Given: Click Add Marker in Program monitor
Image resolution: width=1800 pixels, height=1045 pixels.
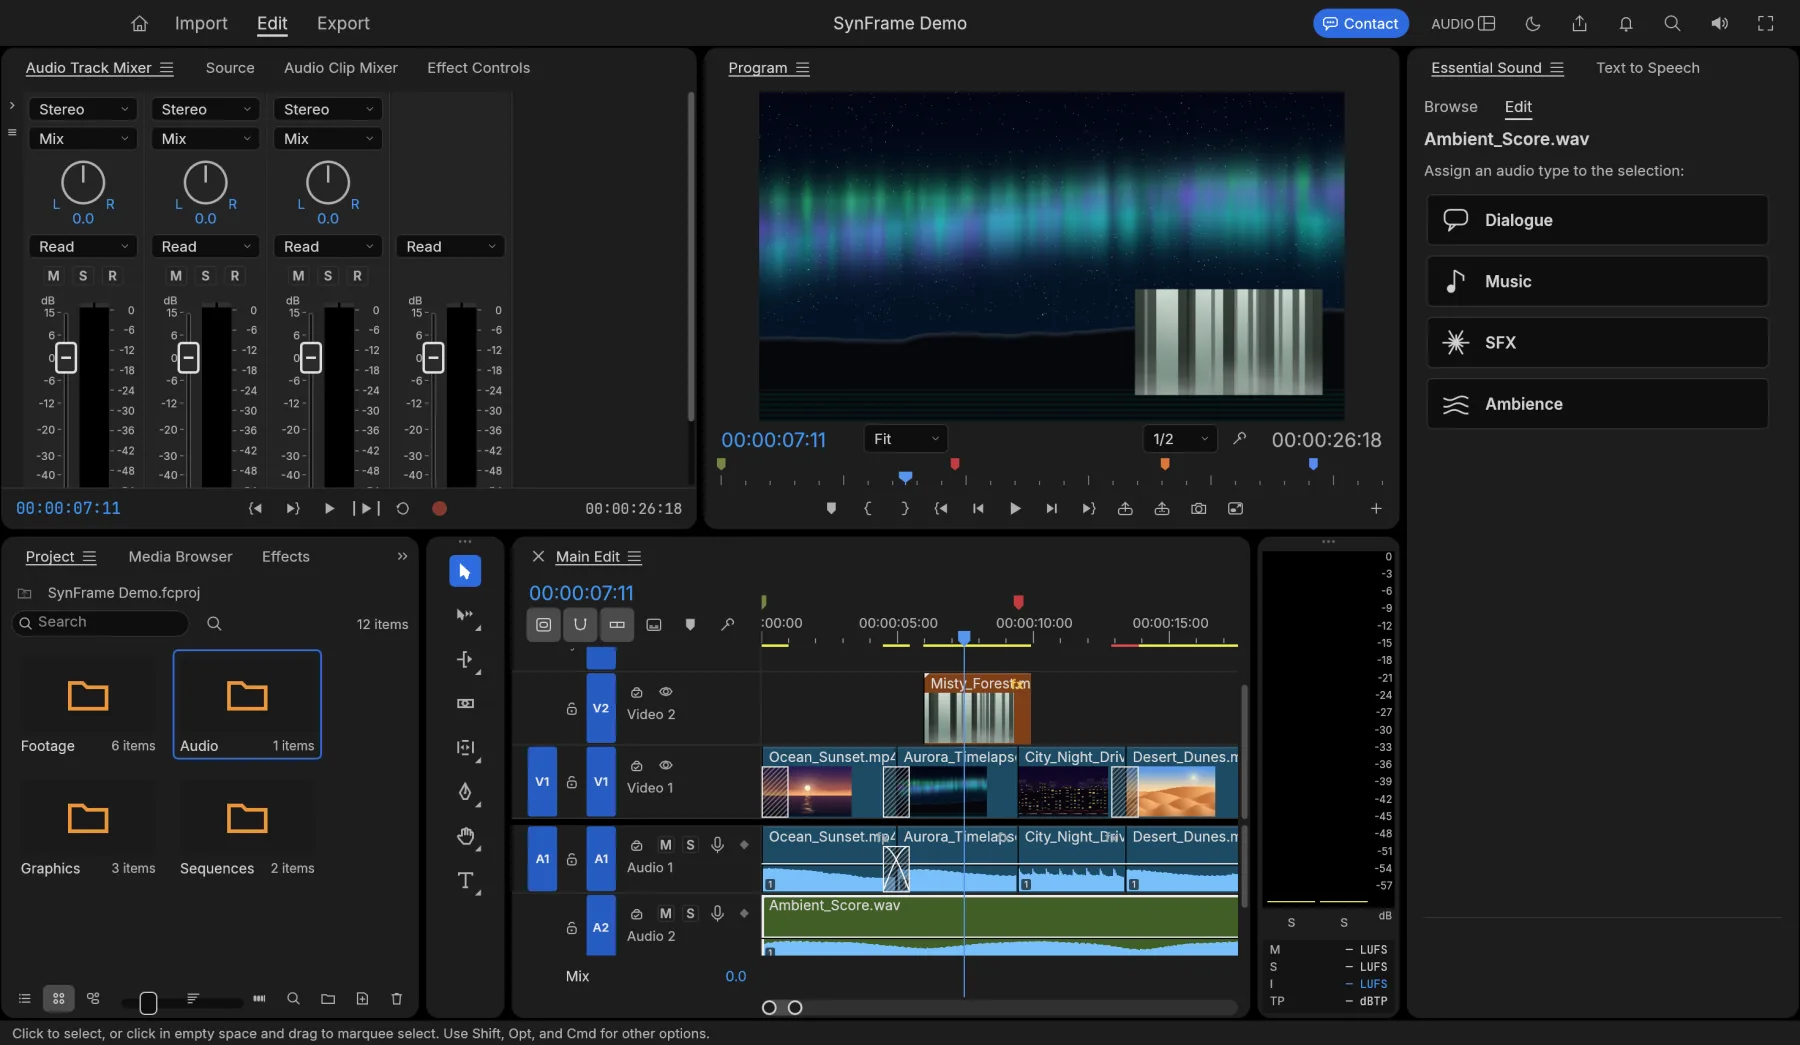Looking at the screenshot, I should point(831,509).
